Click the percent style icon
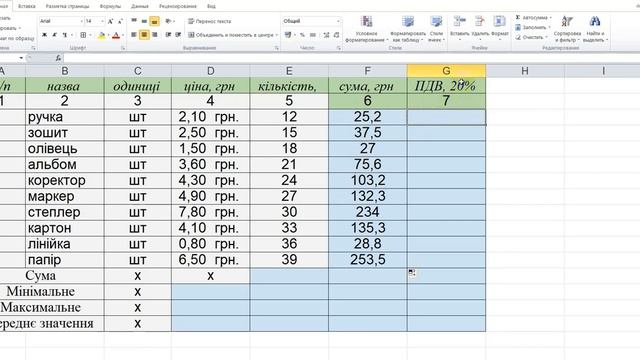 point(302,35)
